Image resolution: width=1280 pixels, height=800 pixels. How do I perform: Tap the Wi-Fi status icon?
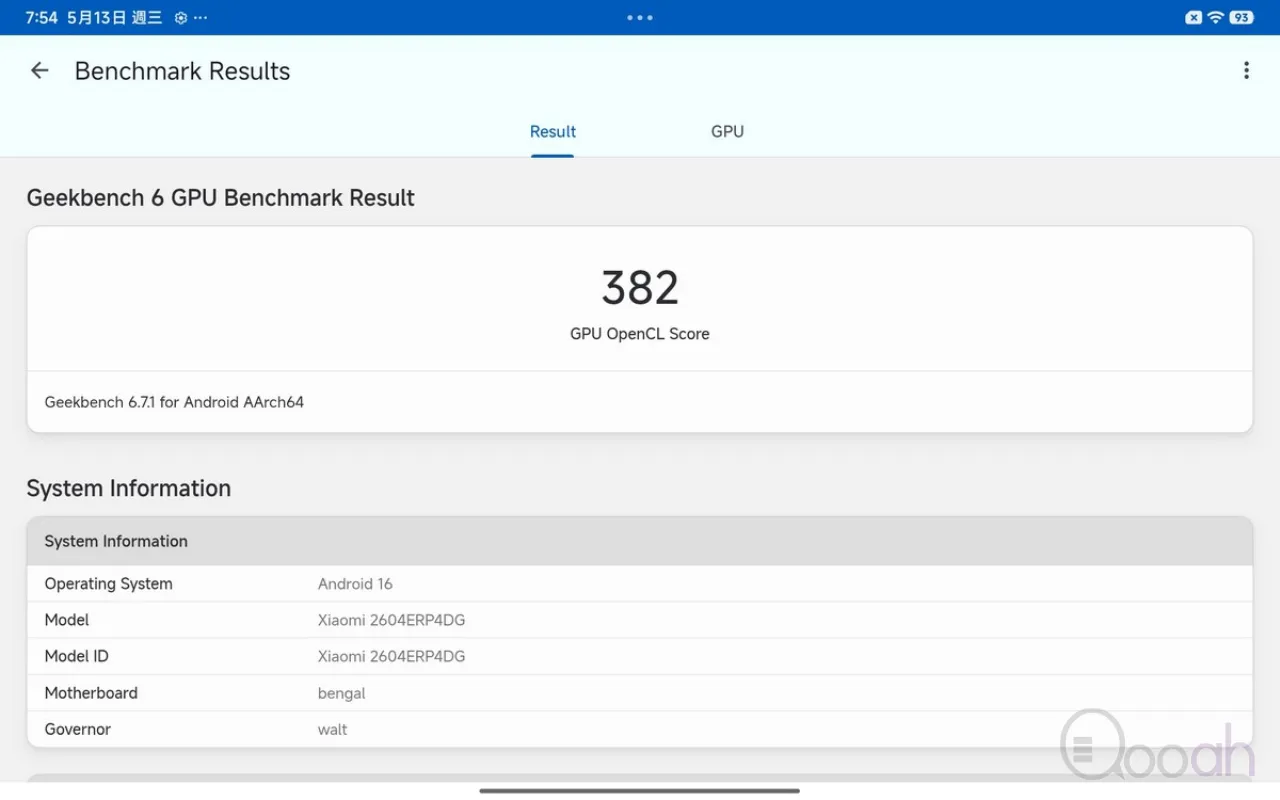1216,17
